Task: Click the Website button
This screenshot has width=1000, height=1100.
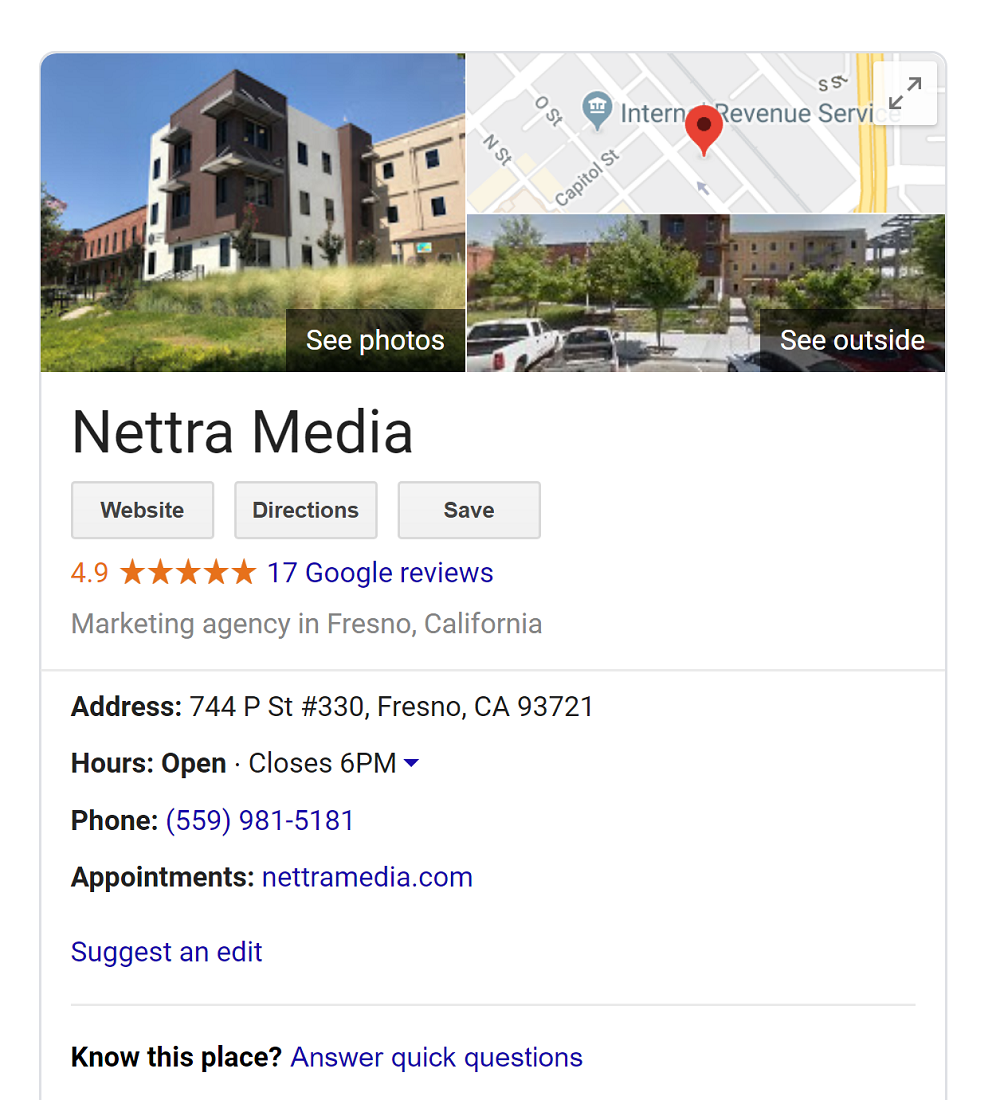Action: click(x=142, y=510)
